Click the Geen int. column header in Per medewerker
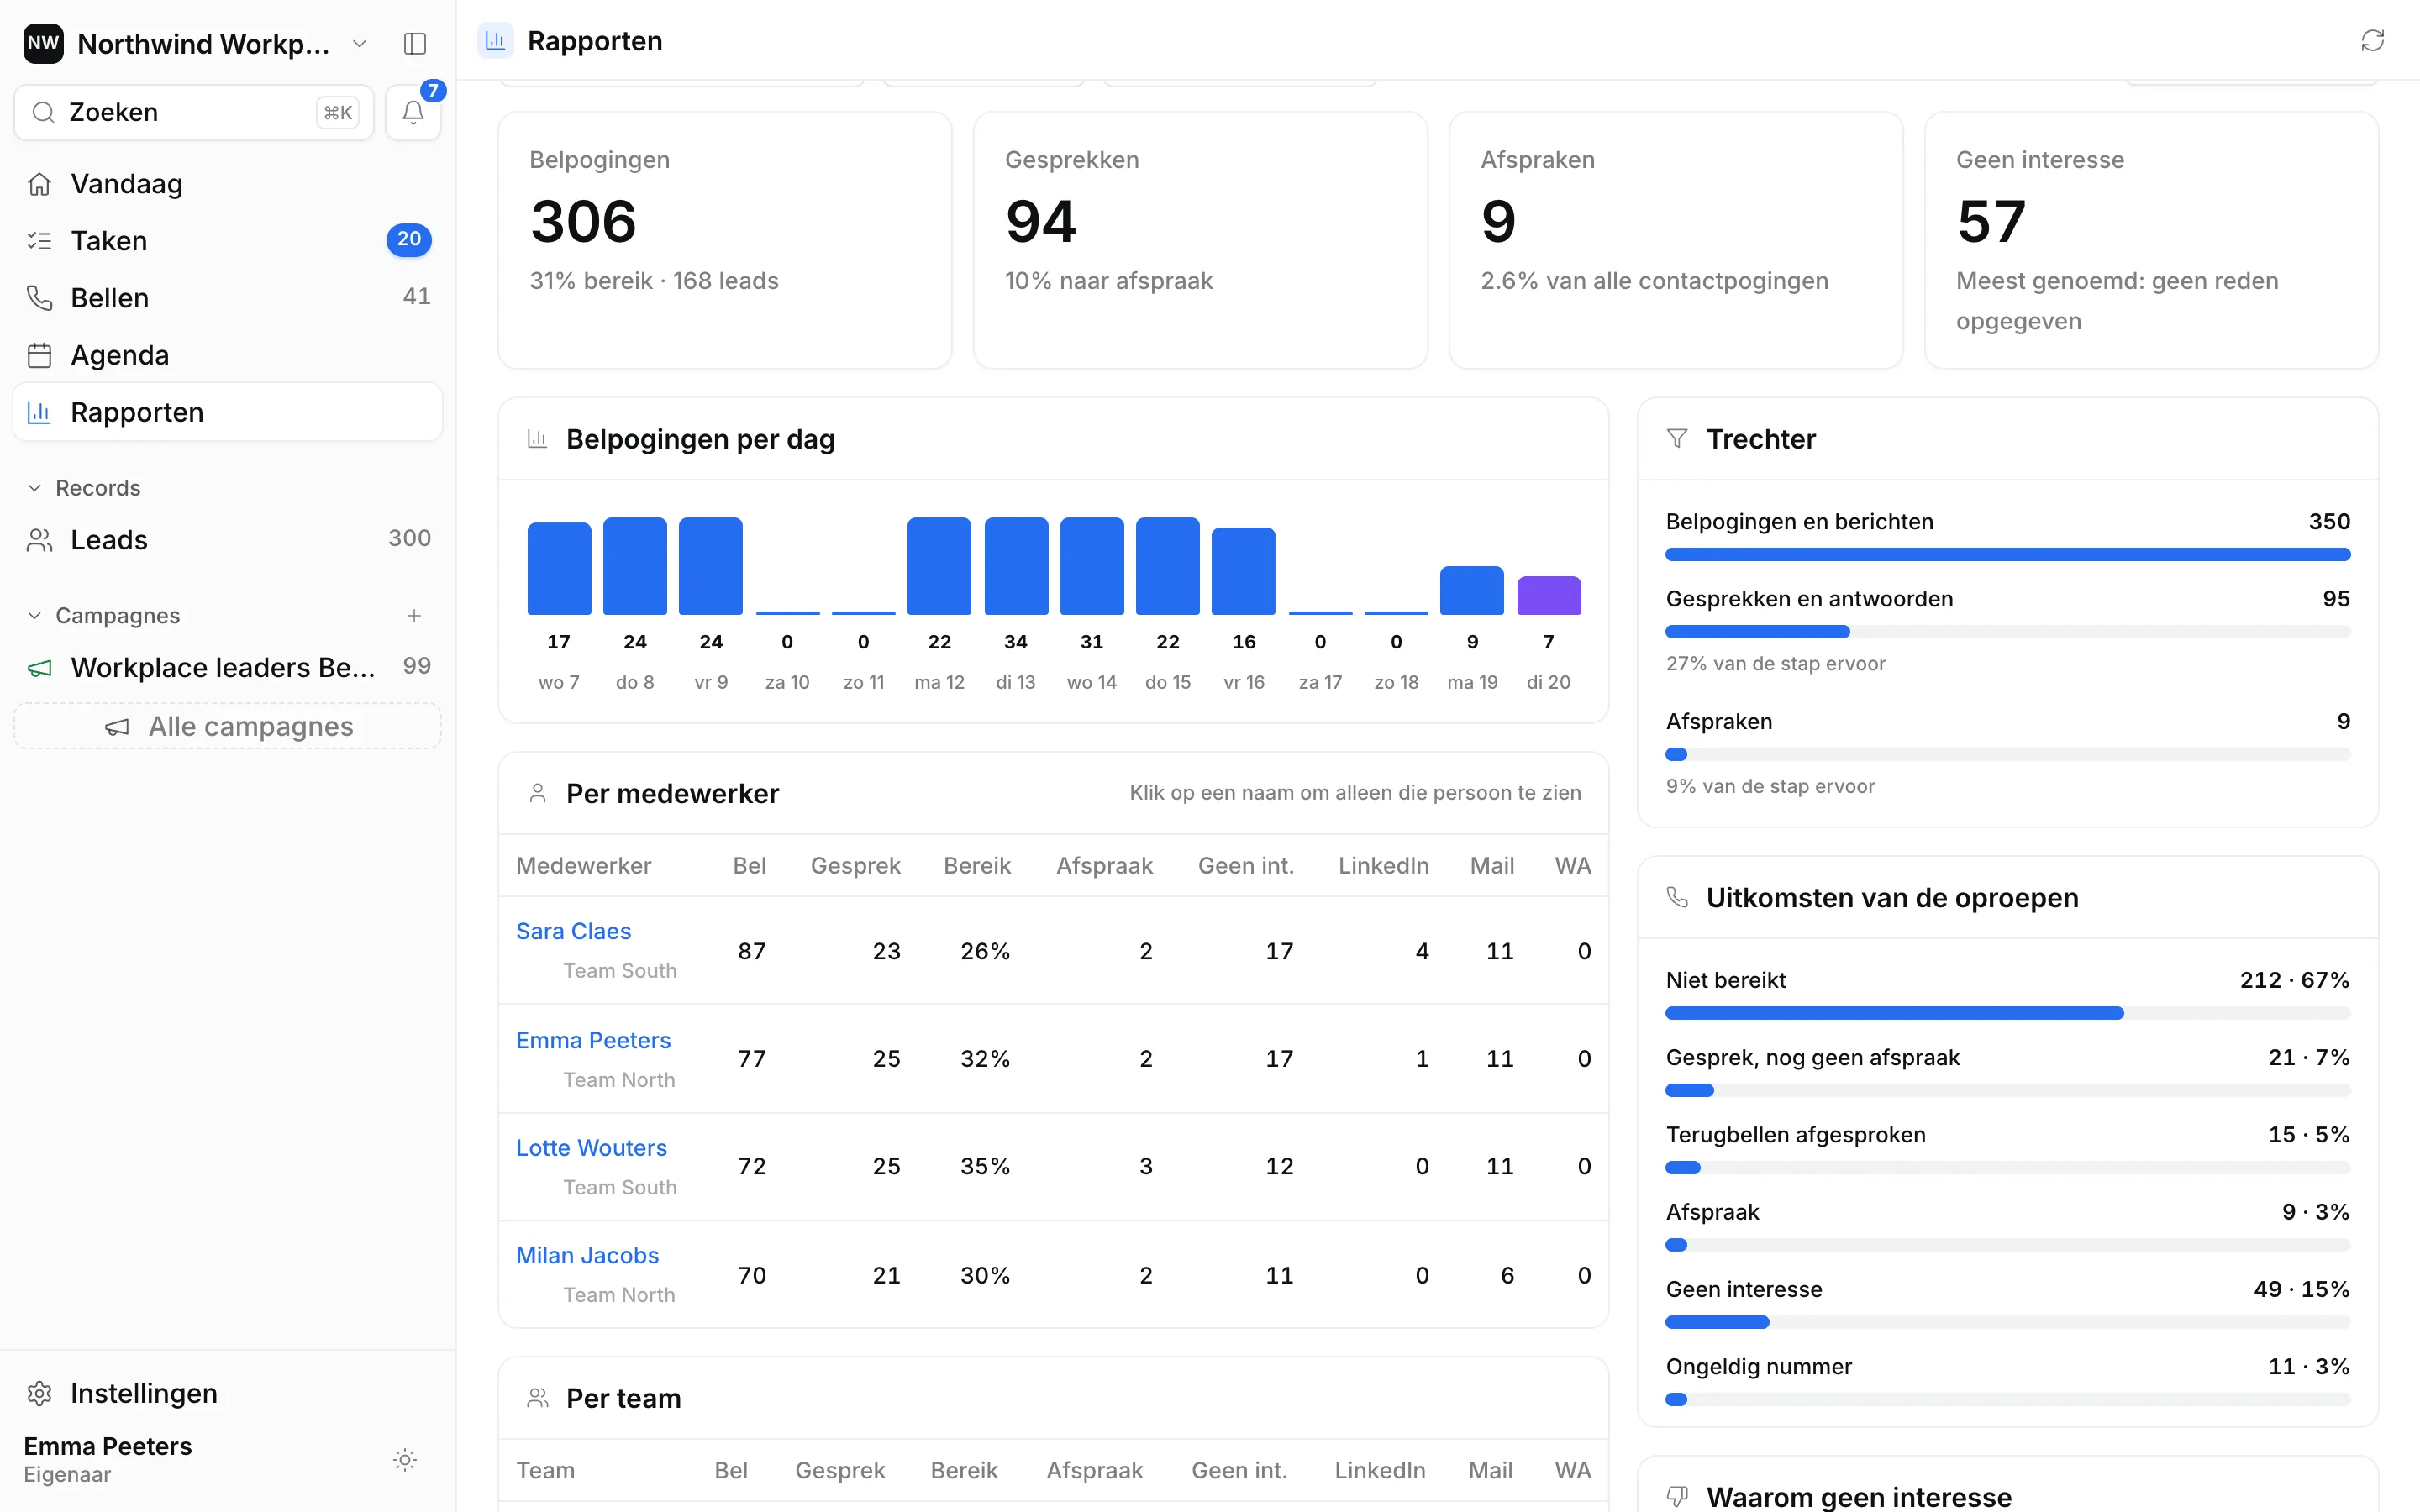 (1246, 866)
